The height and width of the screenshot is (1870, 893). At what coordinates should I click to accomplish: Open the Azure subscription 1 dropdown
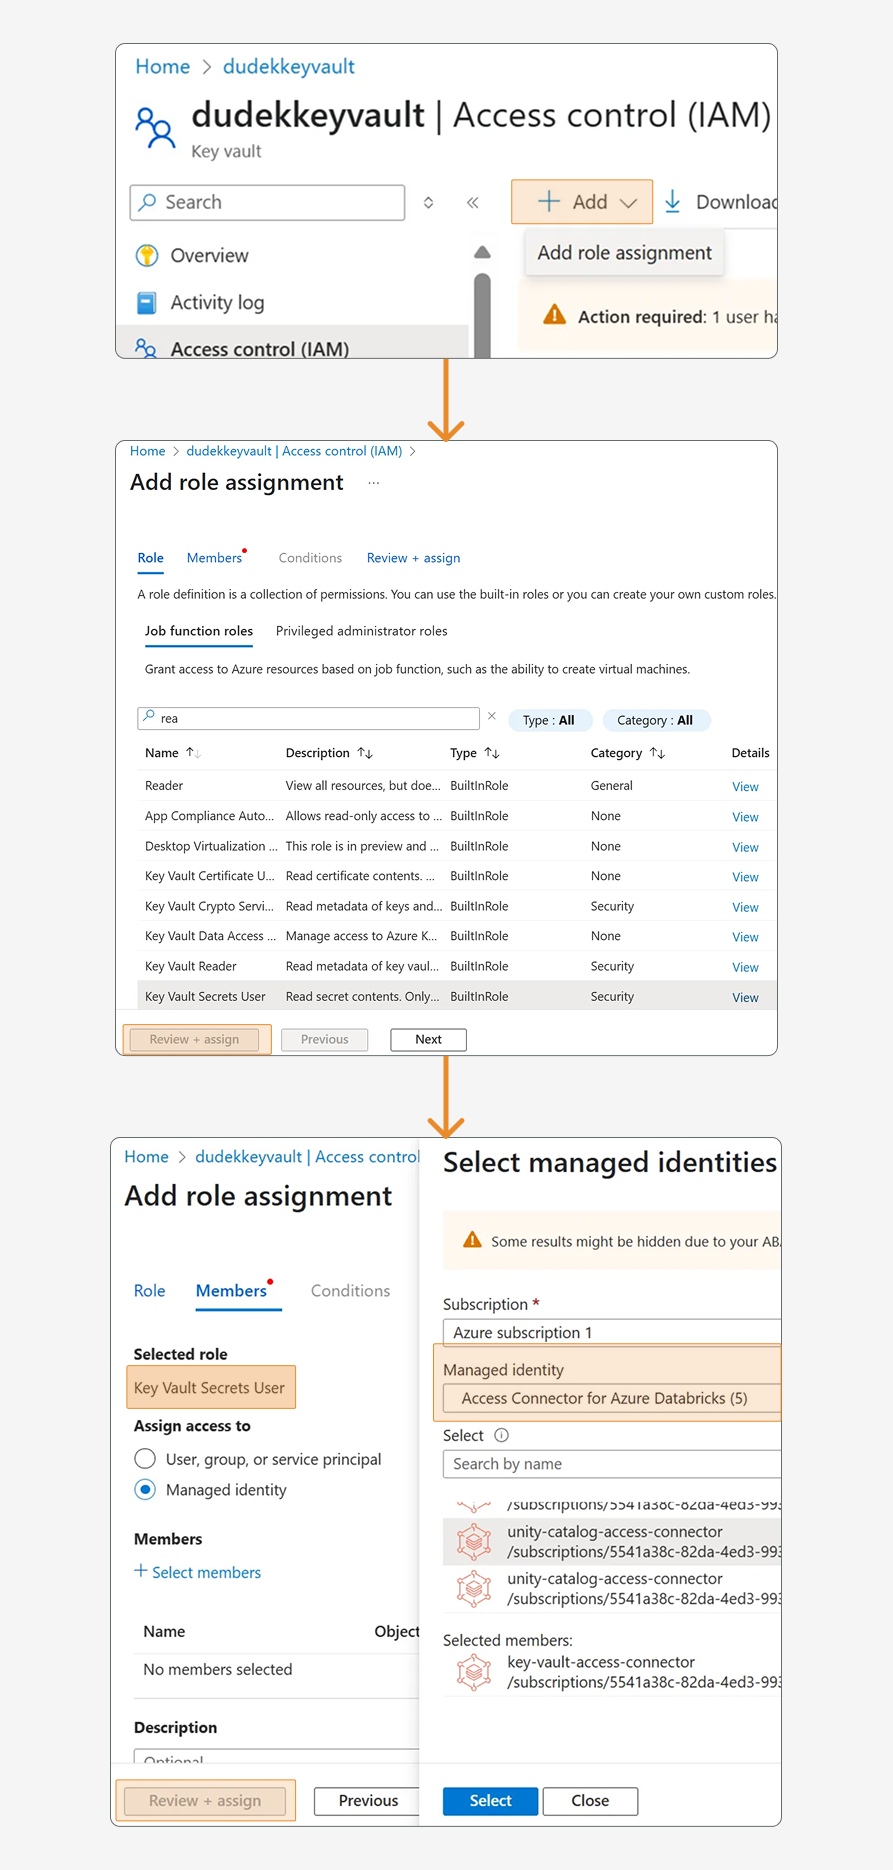click(611, 1332)
